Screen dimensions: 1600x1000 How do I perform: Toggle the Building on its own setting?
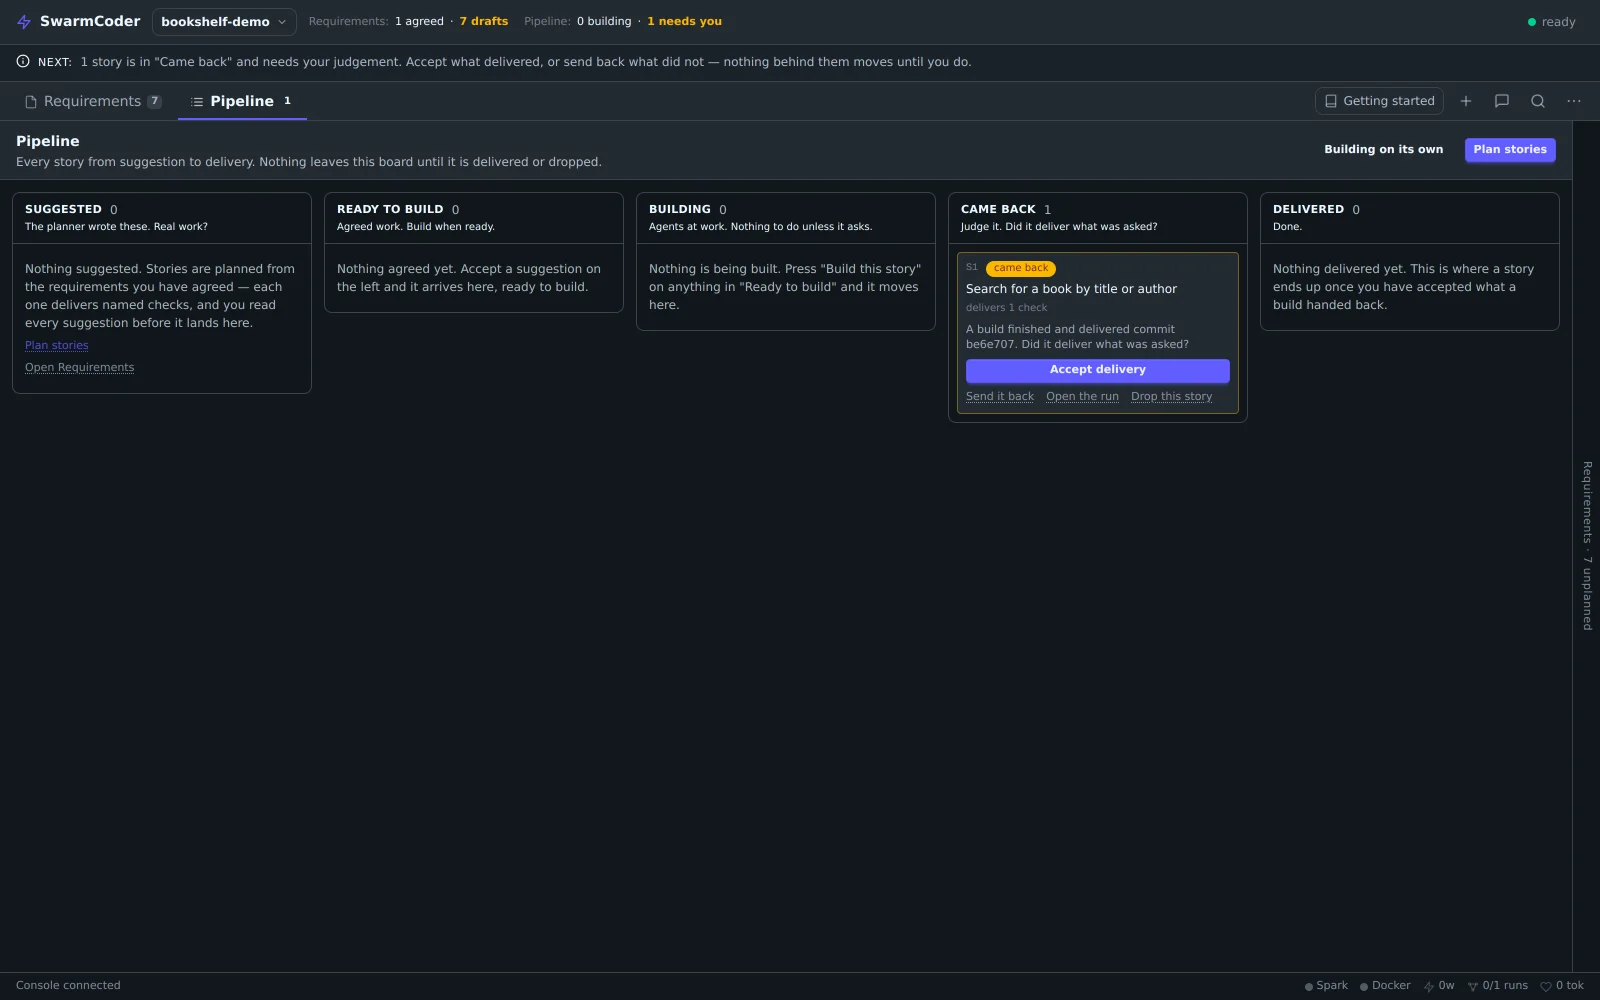tap(1384, 150)
